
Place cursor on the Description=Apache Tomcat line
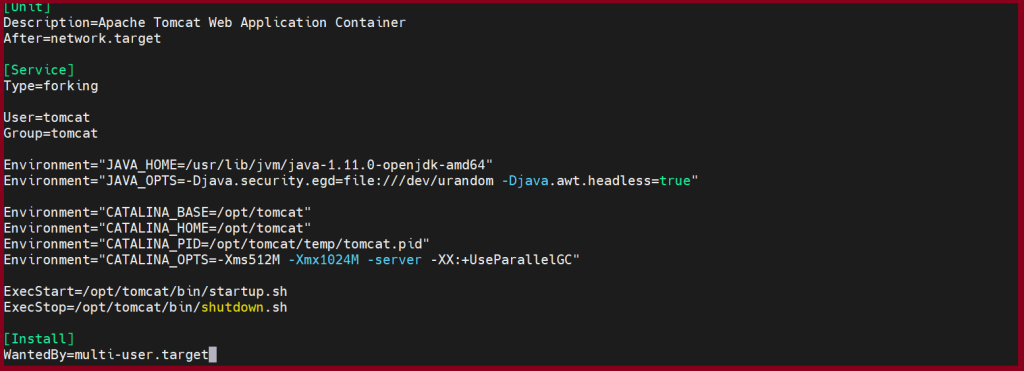click(x=204, y=22)
